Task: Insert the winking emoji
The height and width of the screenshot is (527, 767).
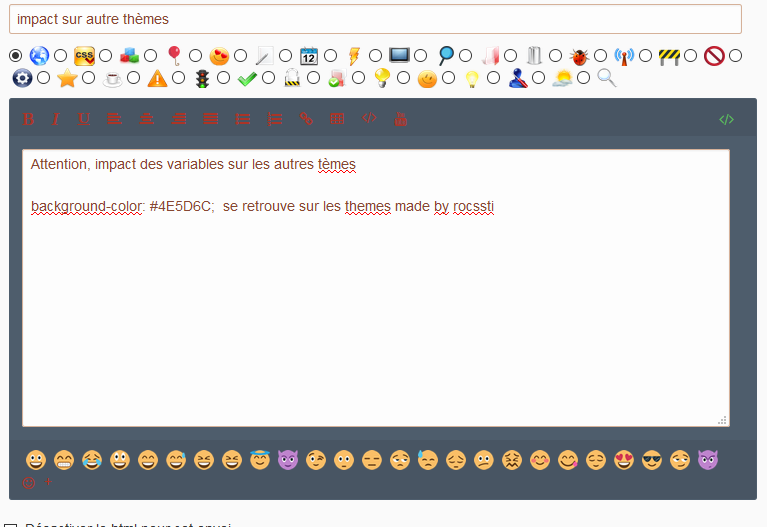Action: click(x=316, y=460)
